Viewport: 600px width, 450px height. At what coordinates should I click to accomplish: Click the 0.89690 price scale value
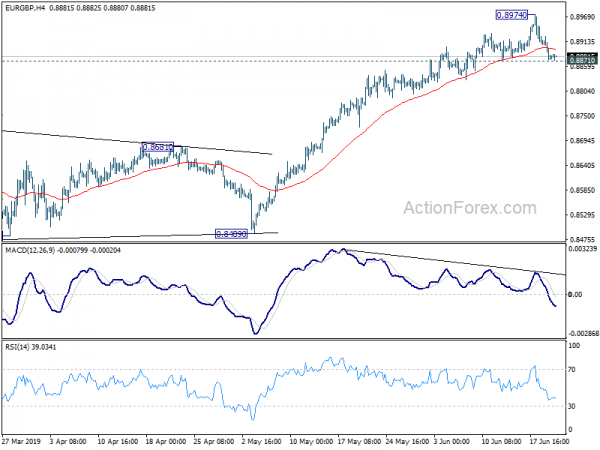coord(582,17)
